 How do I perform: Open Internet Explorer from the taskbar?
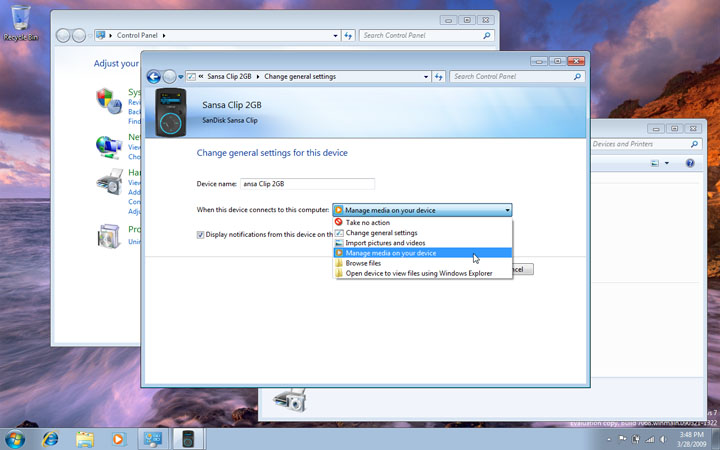pyautogui.click(x=50, y=438)
